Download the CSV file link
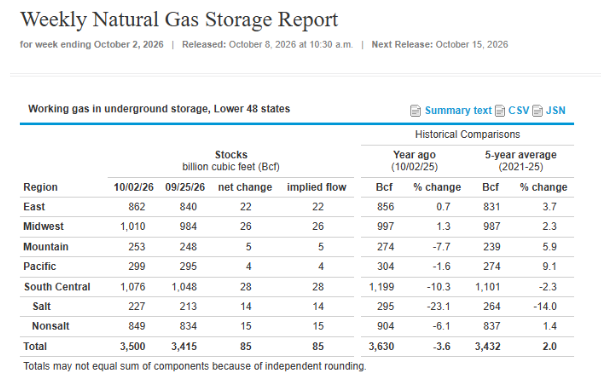This screenshot has width=614, height=377. click(518, 110)
